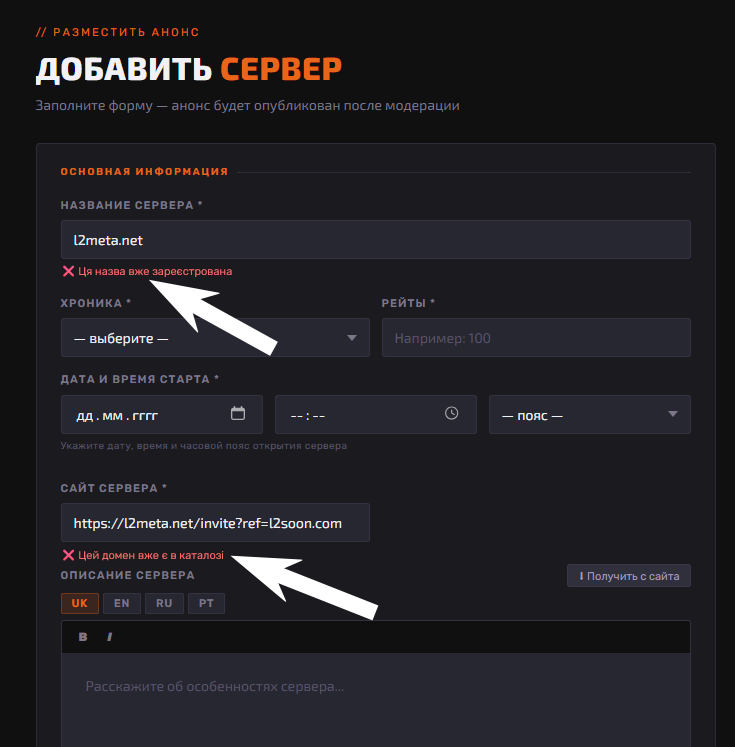This screenshot has height=747, width=735.
Task: Click into the server description text area
Action: pyautogui.click(x=376, y=700)
